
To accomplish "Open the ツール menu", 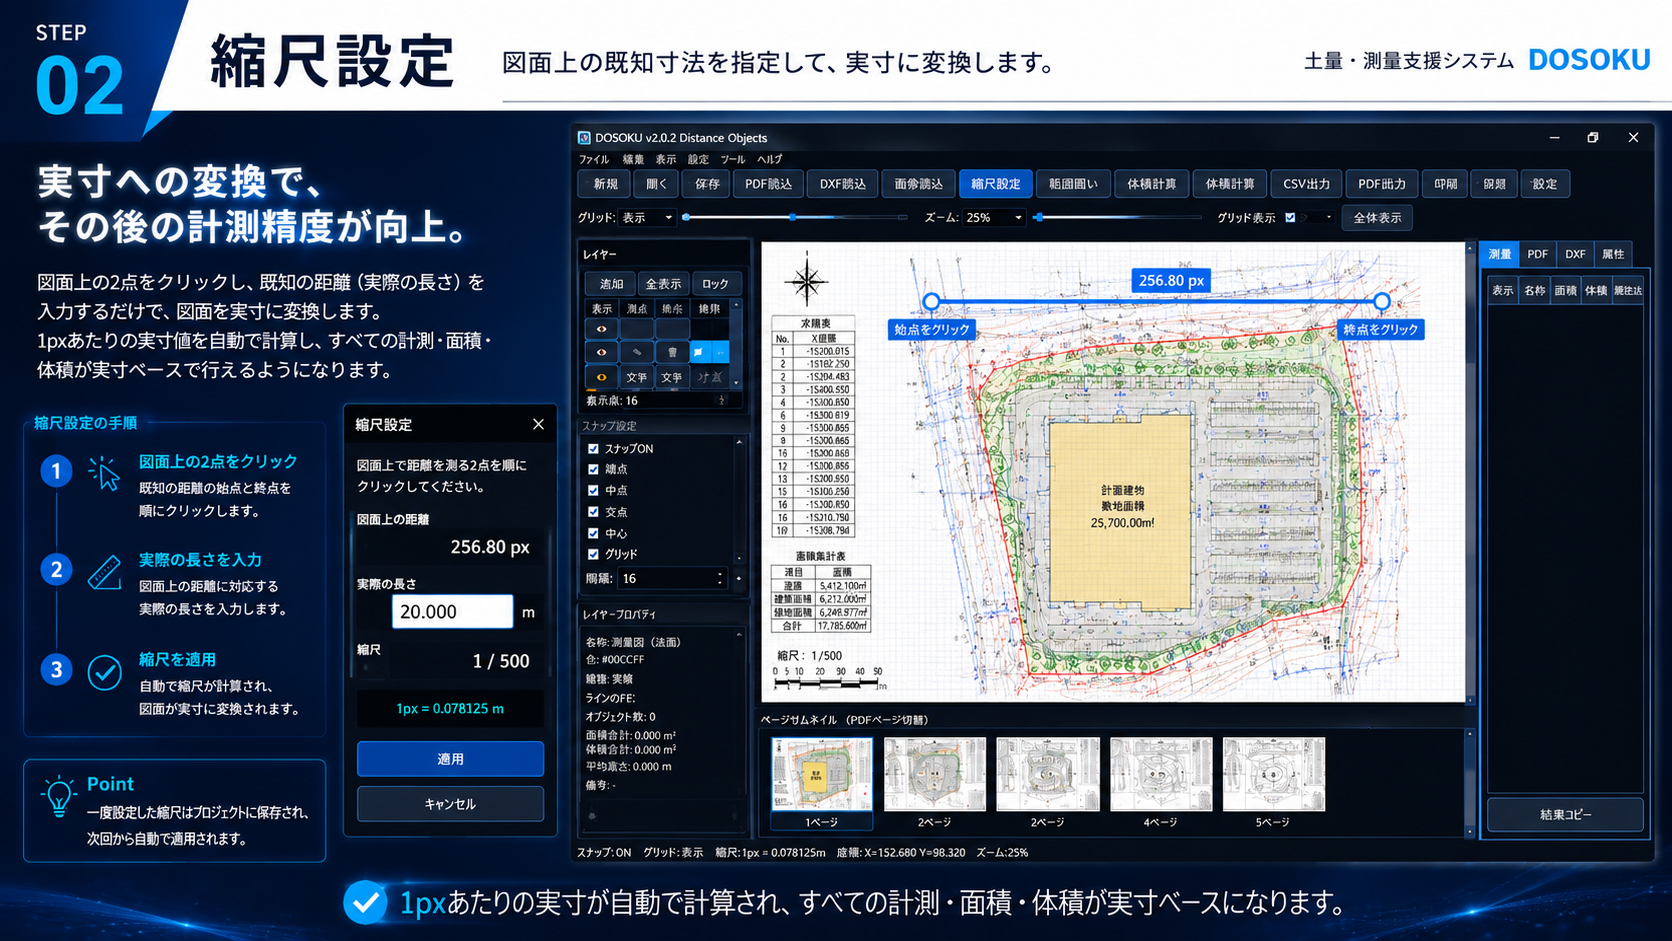I will tap(733, 159).
